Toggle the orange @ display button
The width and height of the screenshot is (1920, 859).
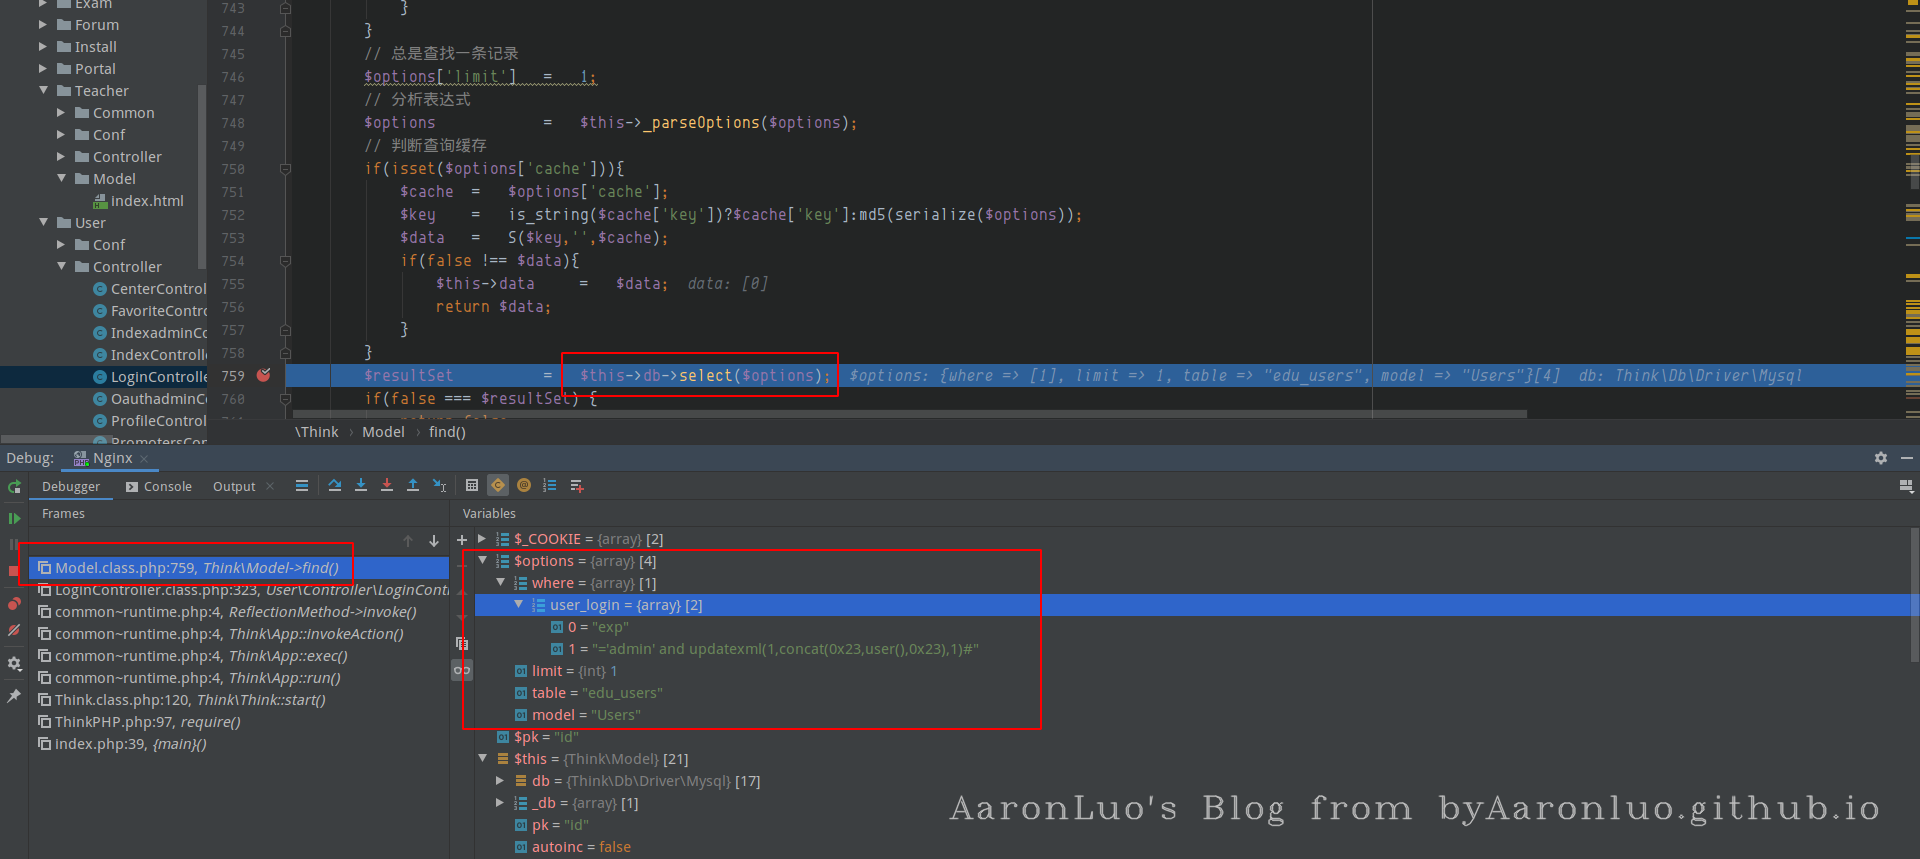coord(524,486)
